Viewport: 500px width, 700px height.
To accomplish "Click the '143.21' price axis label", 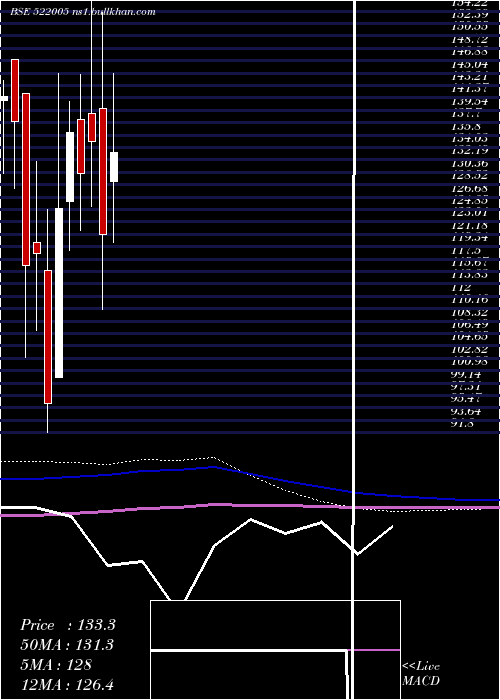I will click(469, 77).
